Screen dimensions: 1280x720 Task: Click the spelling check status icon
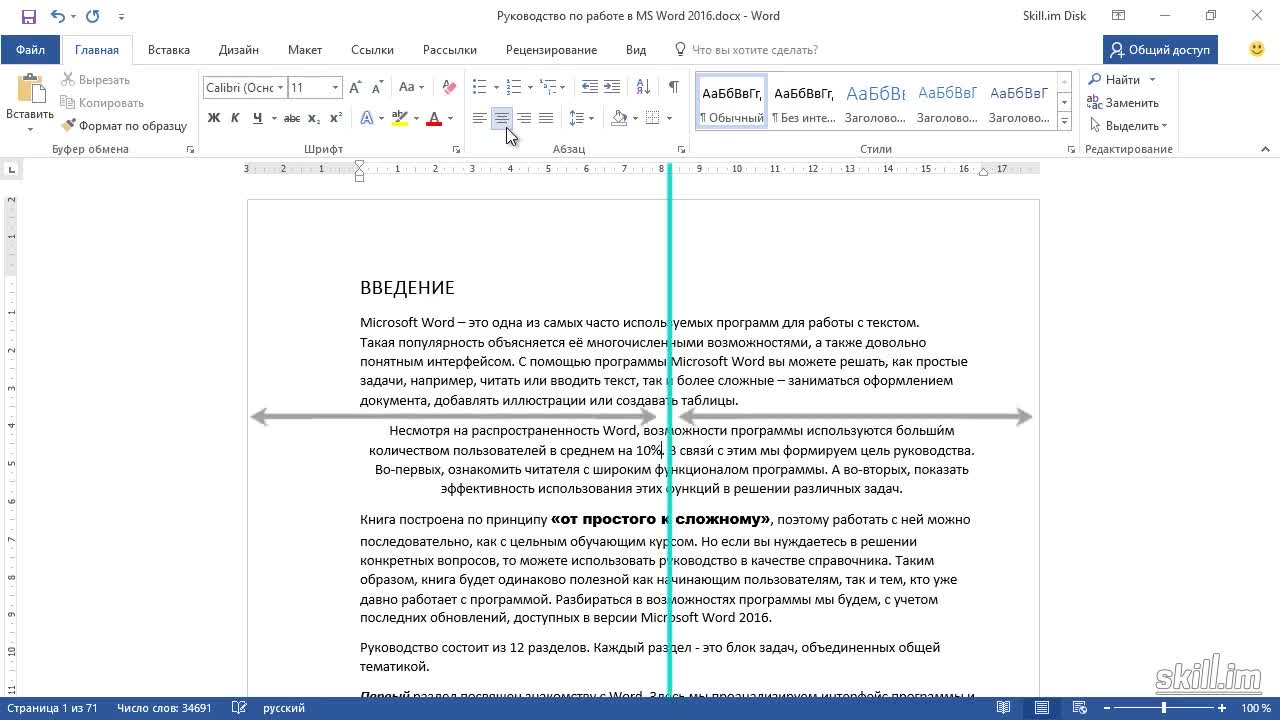pyautogui.click(x=239, y=708)
